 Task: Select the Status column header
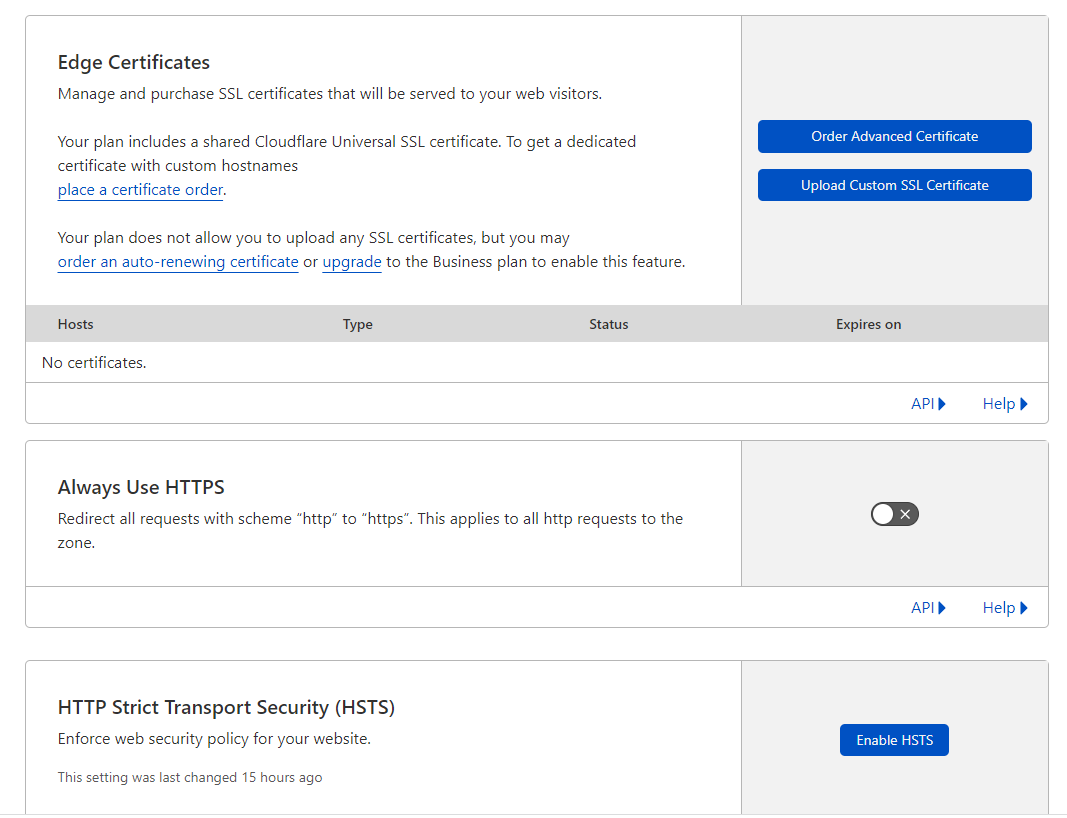tap(608, 324)
